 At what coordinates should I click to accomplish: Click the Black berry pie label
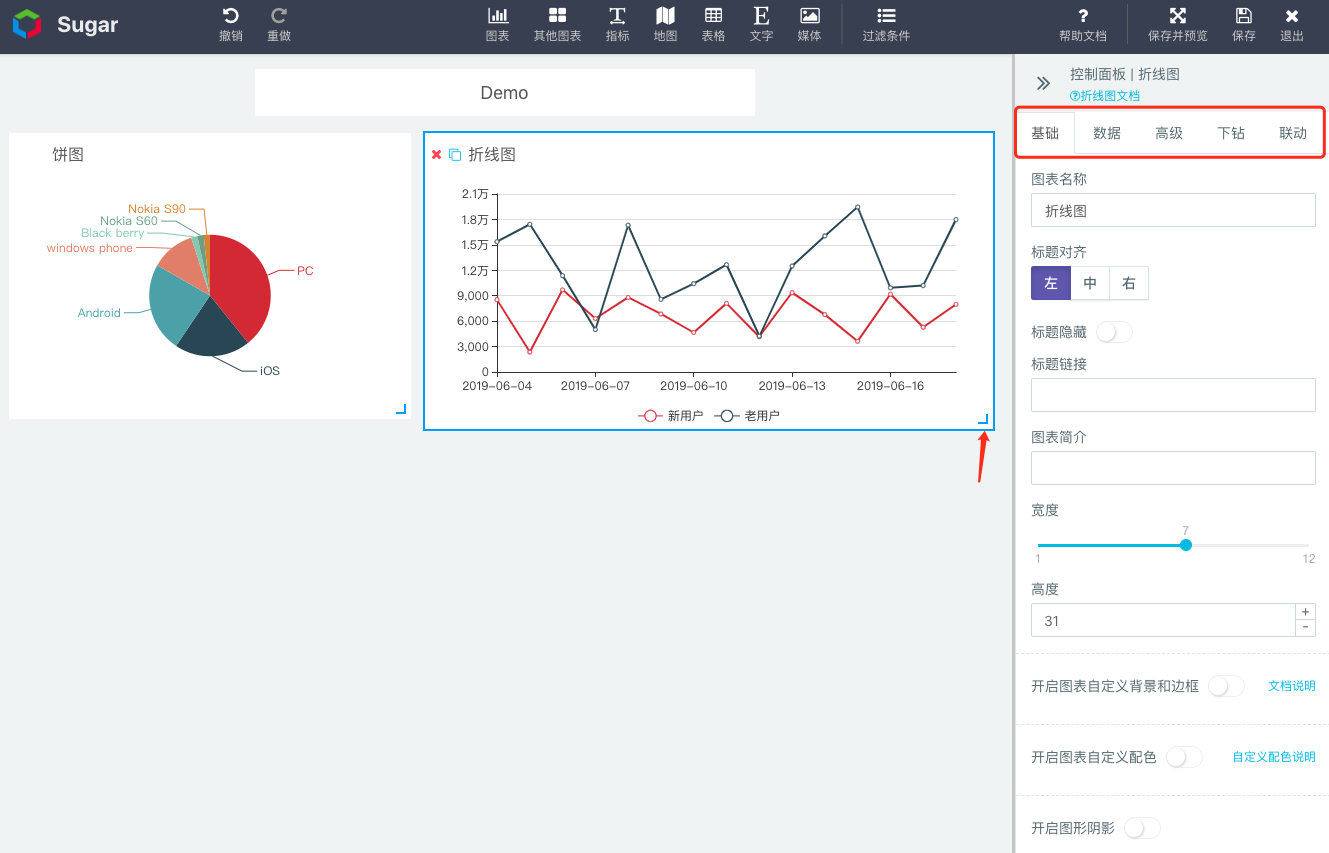113,233
